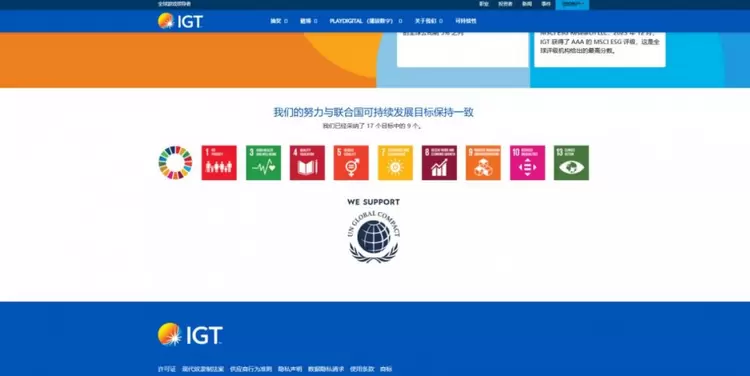Select SDG 13 Climate Action eye tile

point(571,163)
